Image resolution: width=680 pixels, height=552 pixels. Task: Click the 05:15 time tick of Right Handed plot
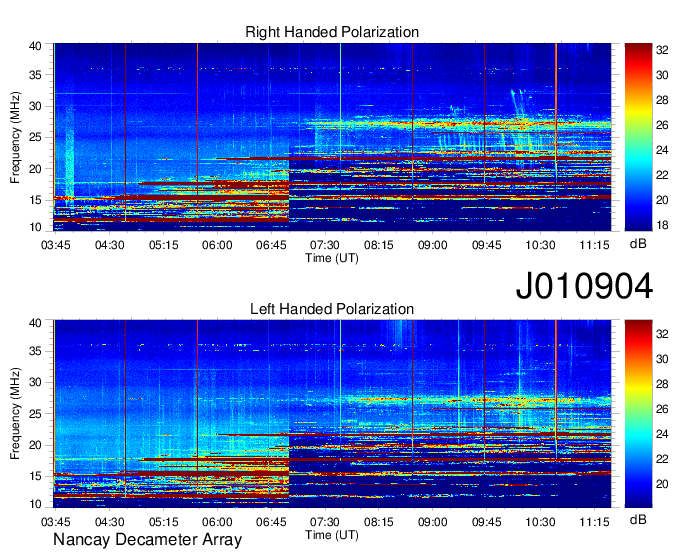tap(163, 245)
